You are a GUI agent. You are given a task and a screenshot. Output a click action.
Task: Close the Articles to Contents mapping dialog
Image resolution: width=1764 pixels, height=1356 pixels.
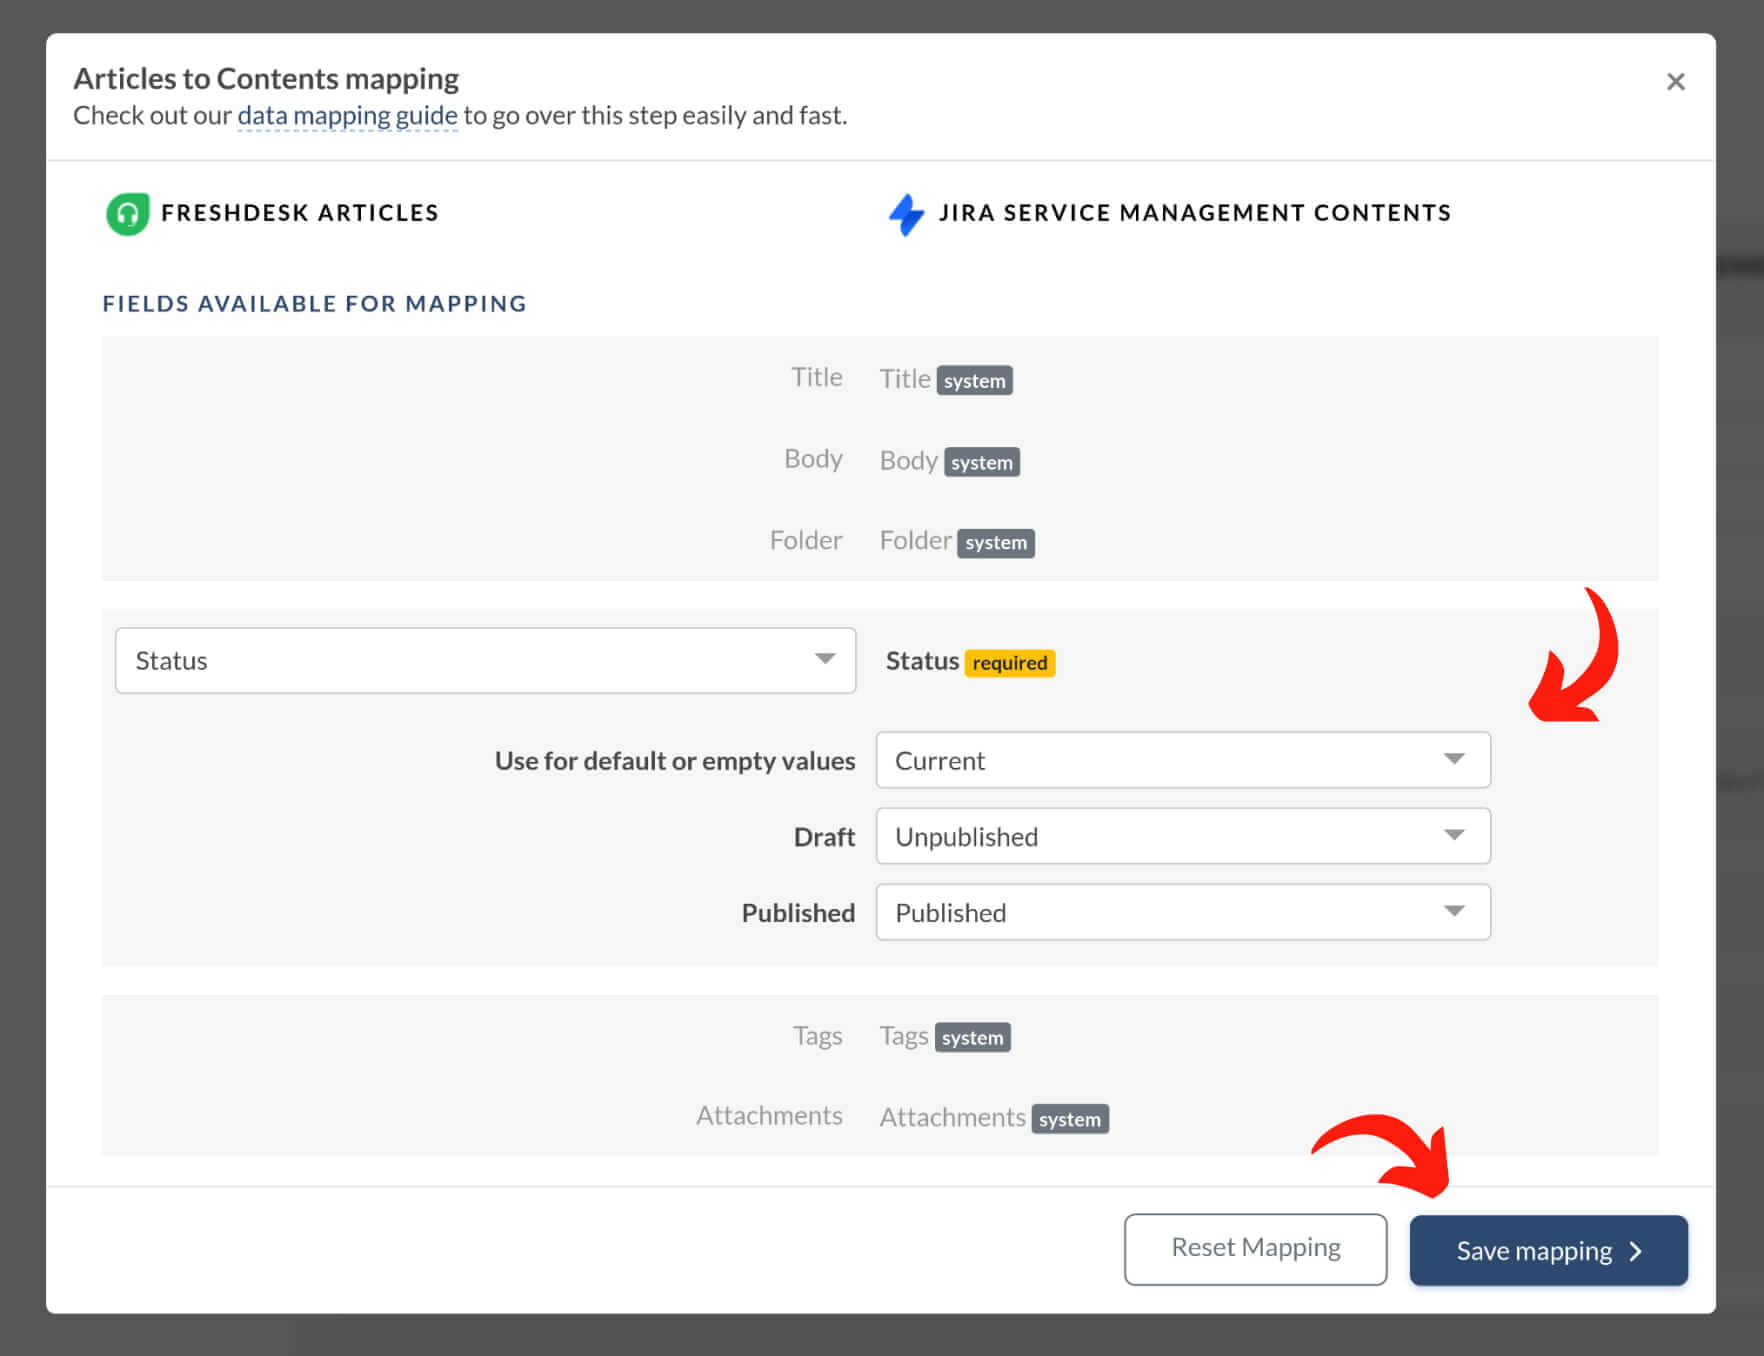[1675, 82]
